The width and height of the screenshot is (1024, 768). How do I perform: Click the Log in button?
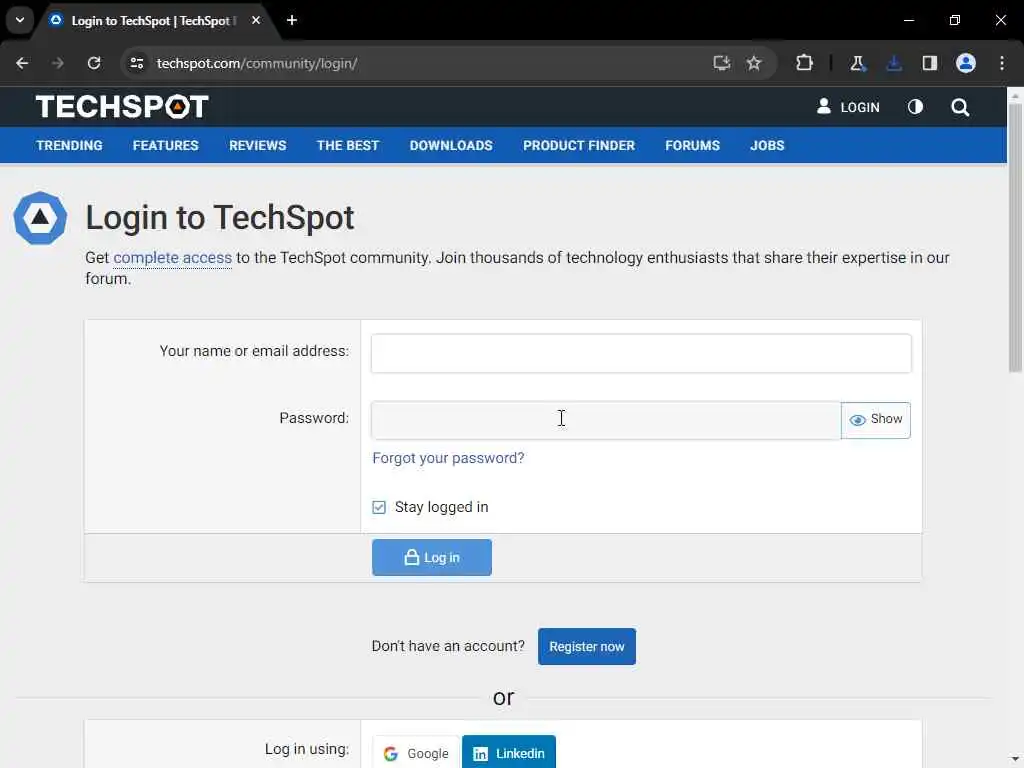tap(432, 558)
